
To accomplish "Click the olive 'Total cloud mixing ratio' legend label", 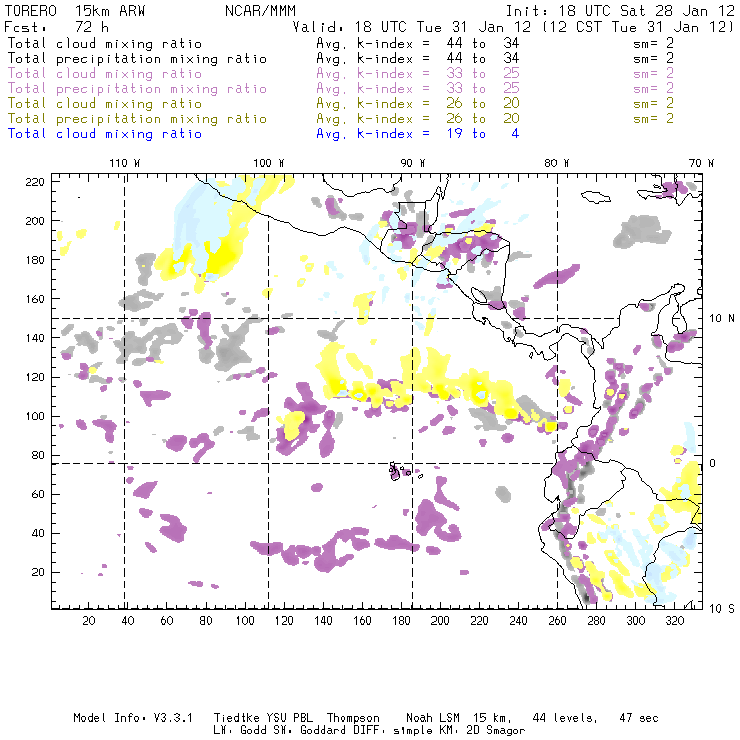I will [105, 104].
